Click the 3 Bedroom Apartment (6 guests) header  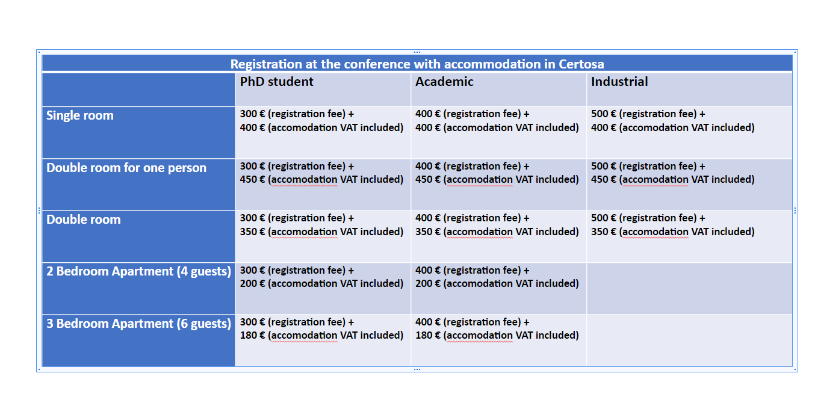pos(138,340)
